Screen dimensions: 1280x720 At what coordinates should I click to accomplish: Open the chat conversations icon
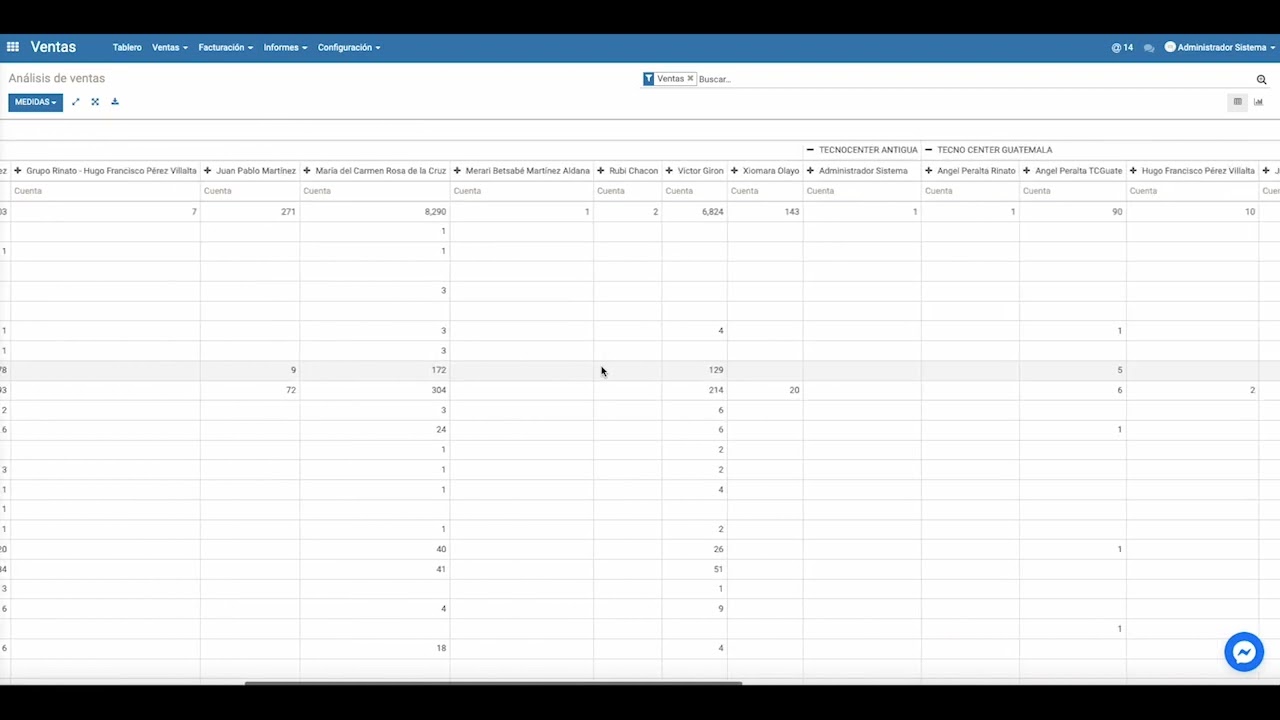click(x=1149, y=48)
